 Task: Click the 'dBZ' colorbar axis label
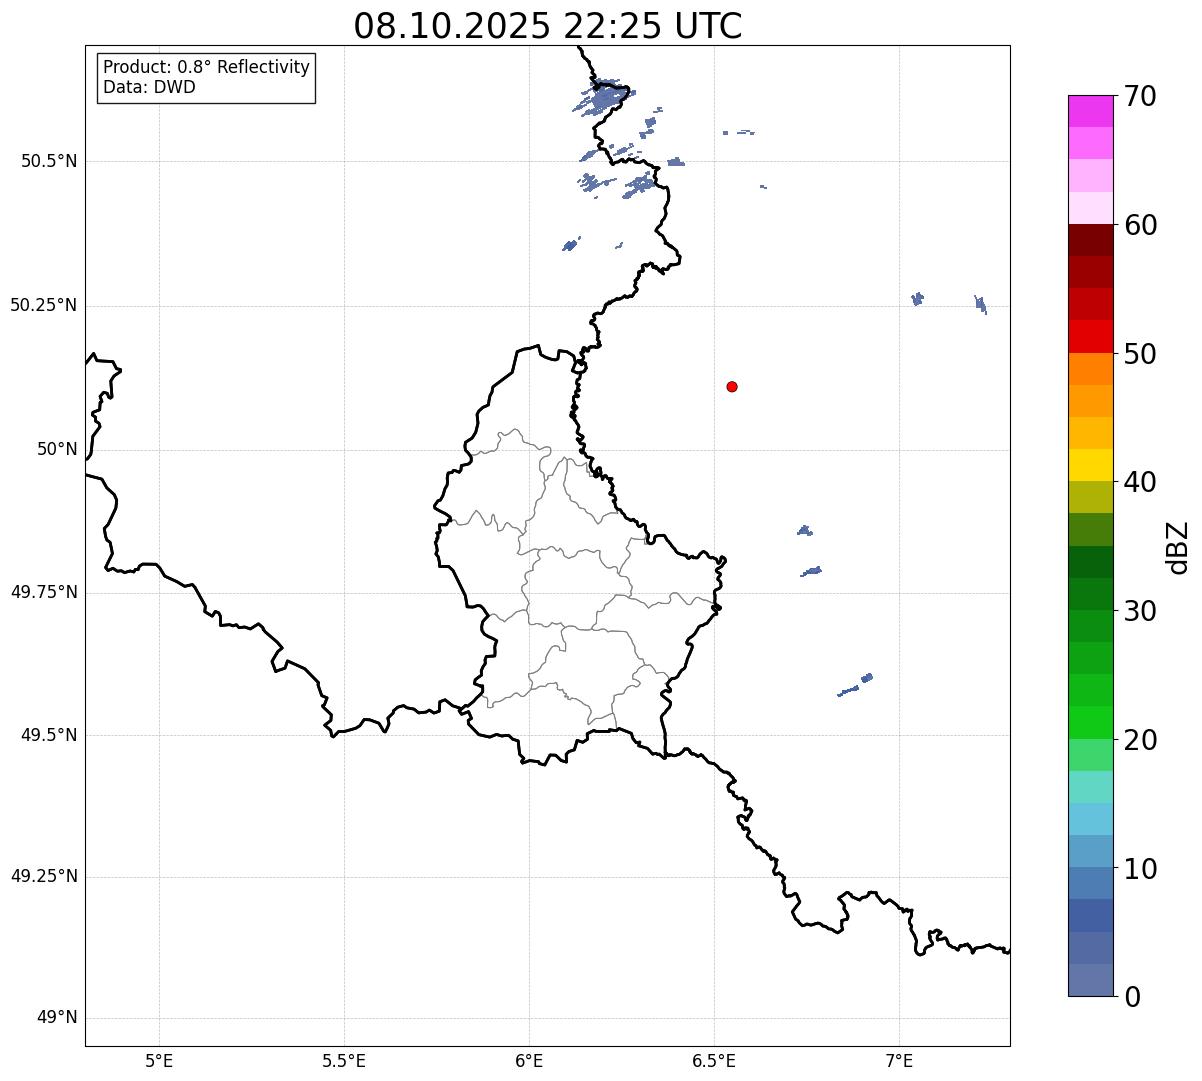tap(1178, 547)
